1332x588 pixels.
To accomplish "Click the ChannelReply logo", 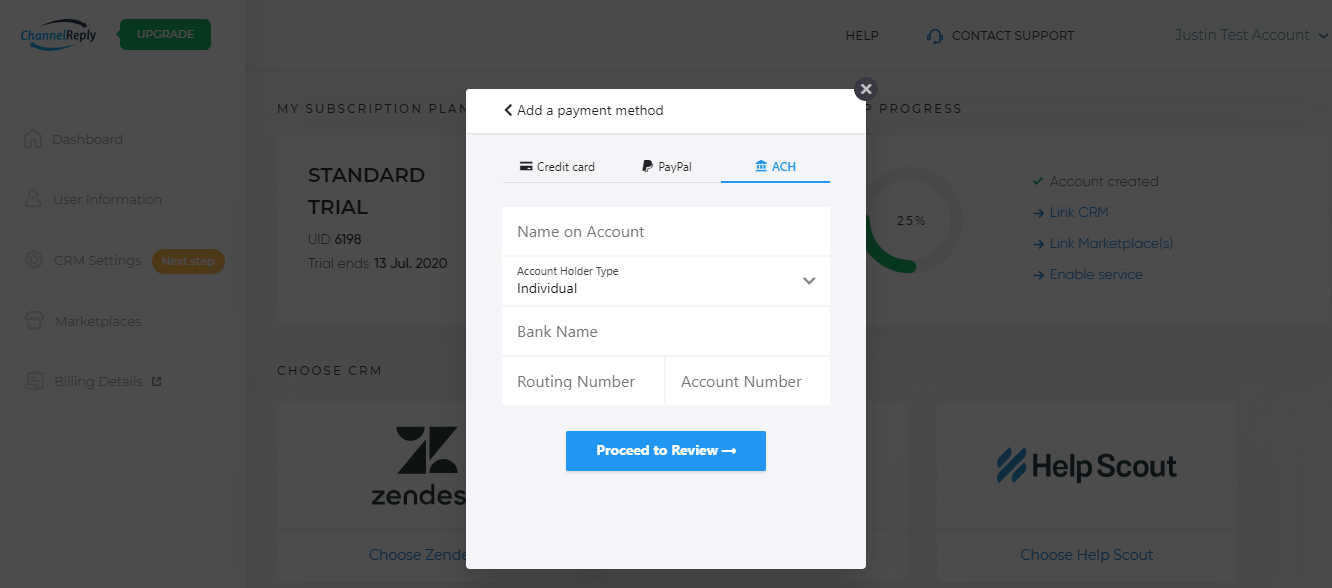I will click(x=58, y=34).
